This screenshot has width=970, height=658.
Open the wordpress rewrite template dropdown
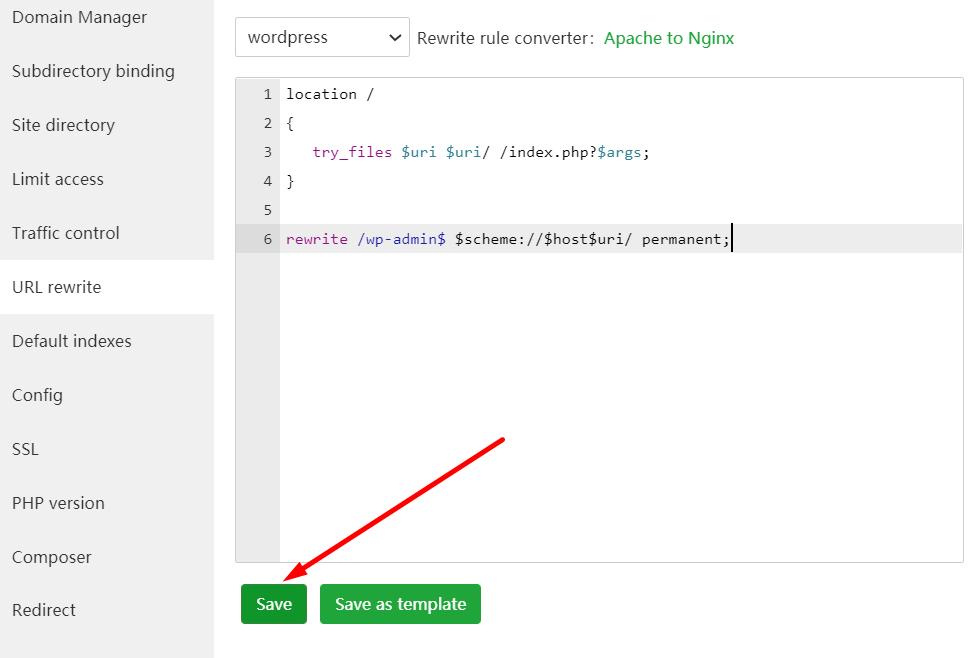coord(322,38)
